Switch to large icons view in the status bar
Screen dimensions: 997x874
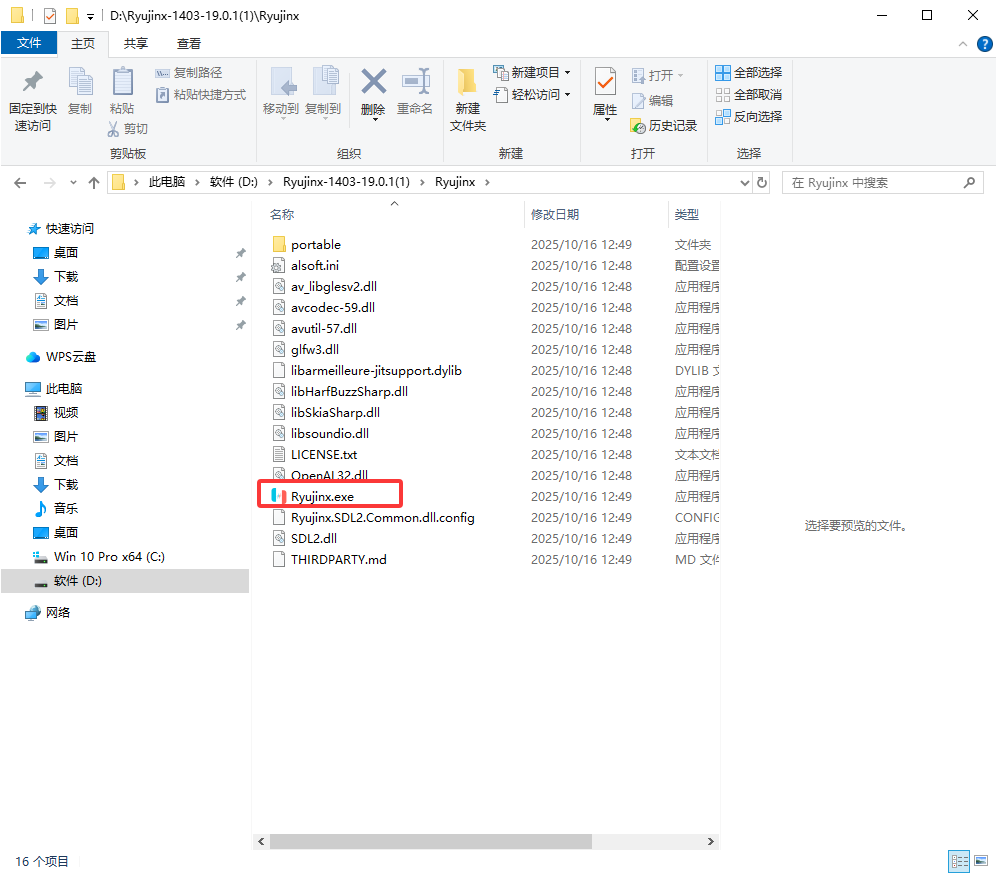click(x=980, y=861)
